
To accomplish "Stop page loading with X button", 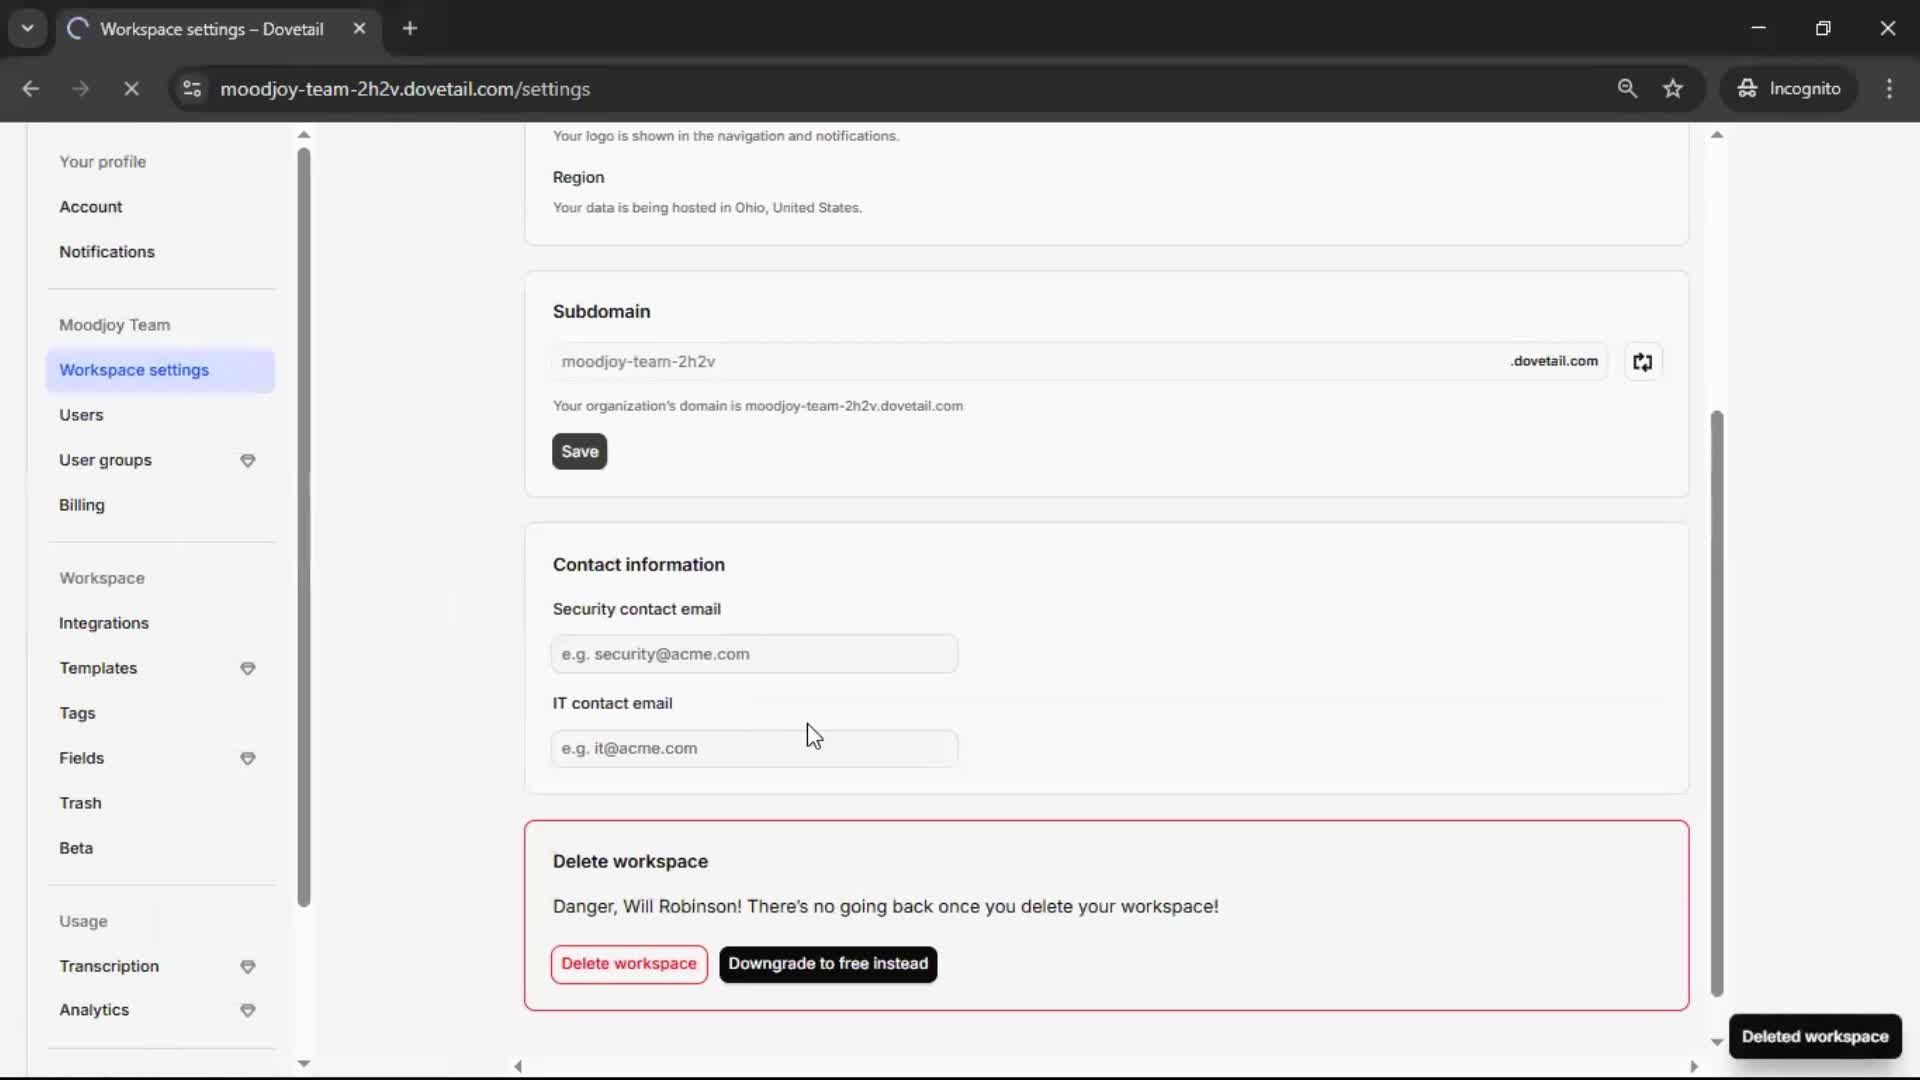I will (x=131, y=89).
